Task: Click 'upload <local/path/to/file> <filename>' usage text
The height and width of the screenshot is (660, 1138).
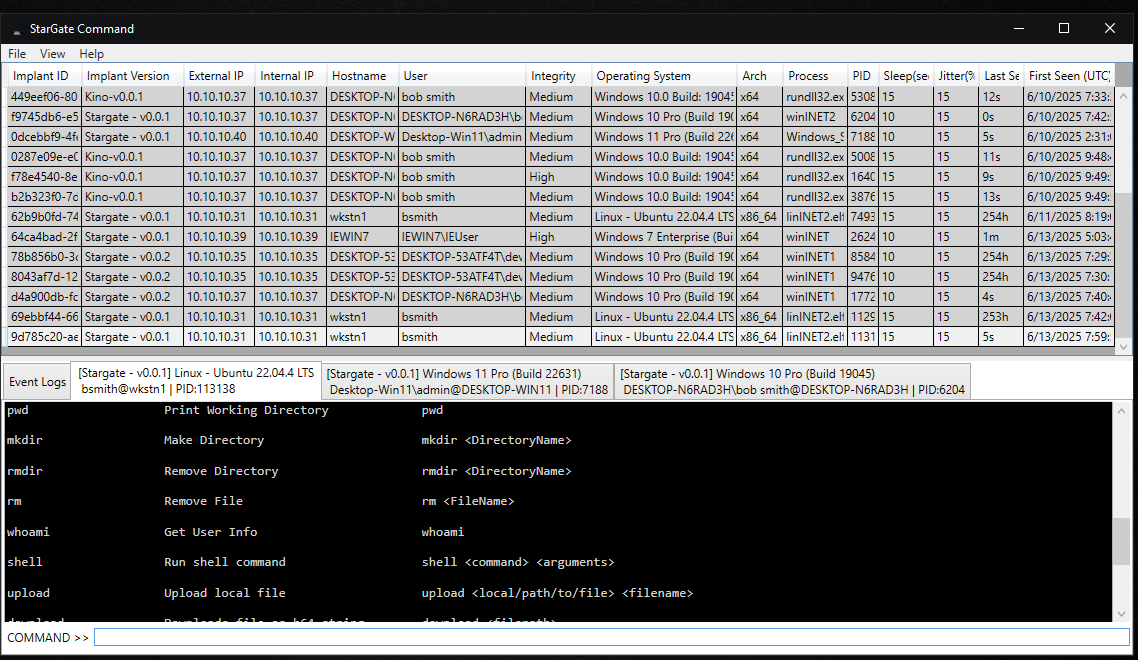Action: point(557,592)
